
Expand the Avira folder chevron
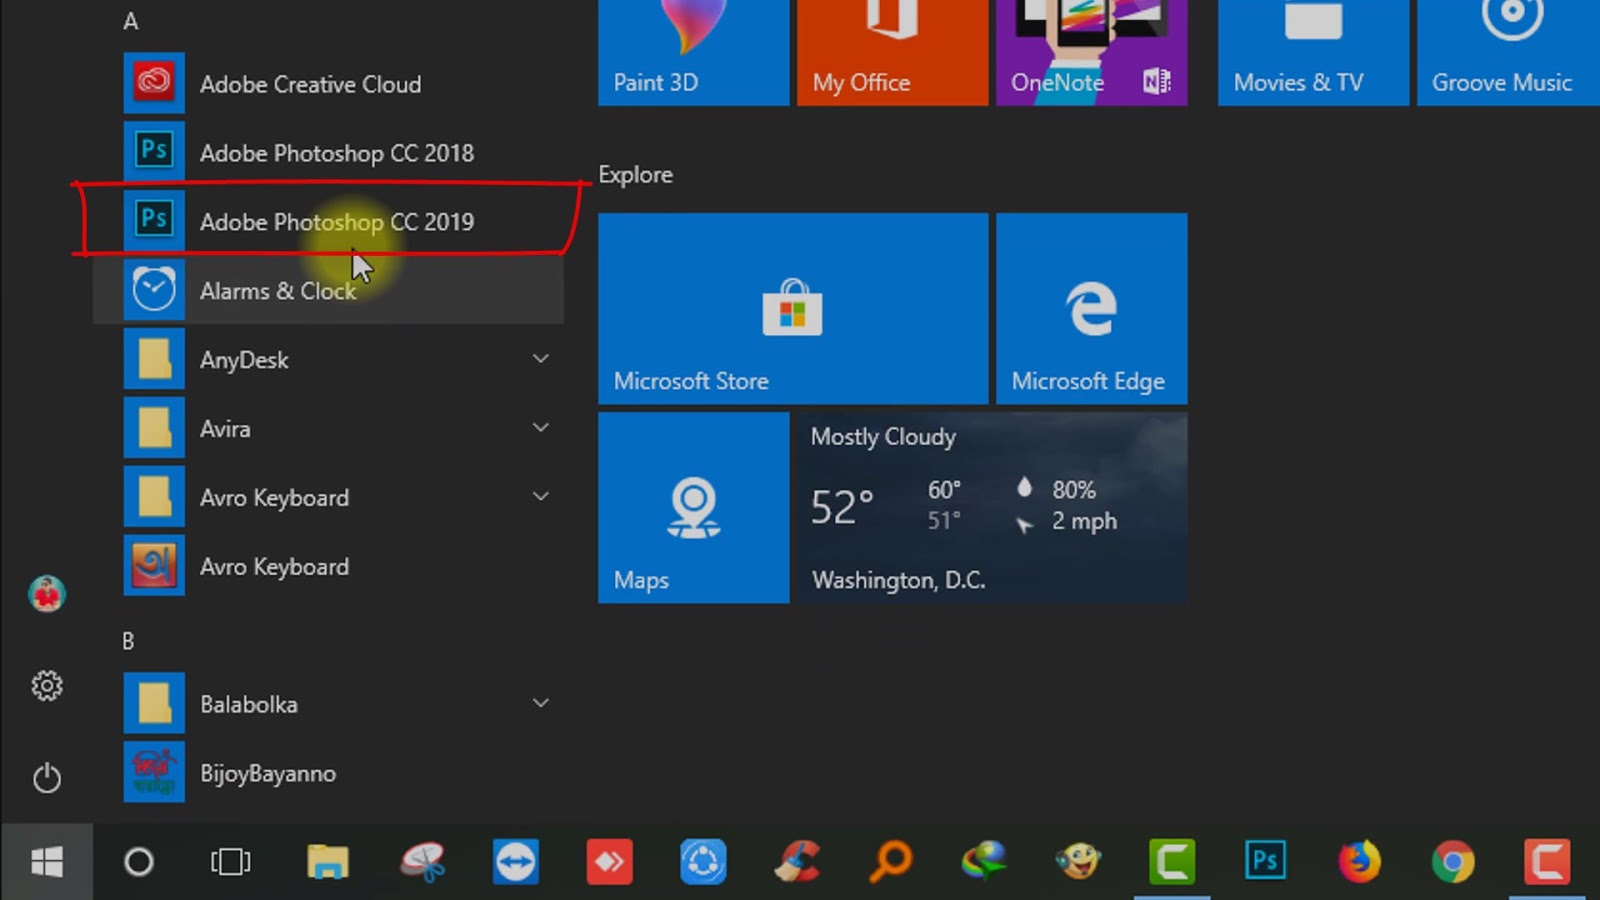pos(540,428)
